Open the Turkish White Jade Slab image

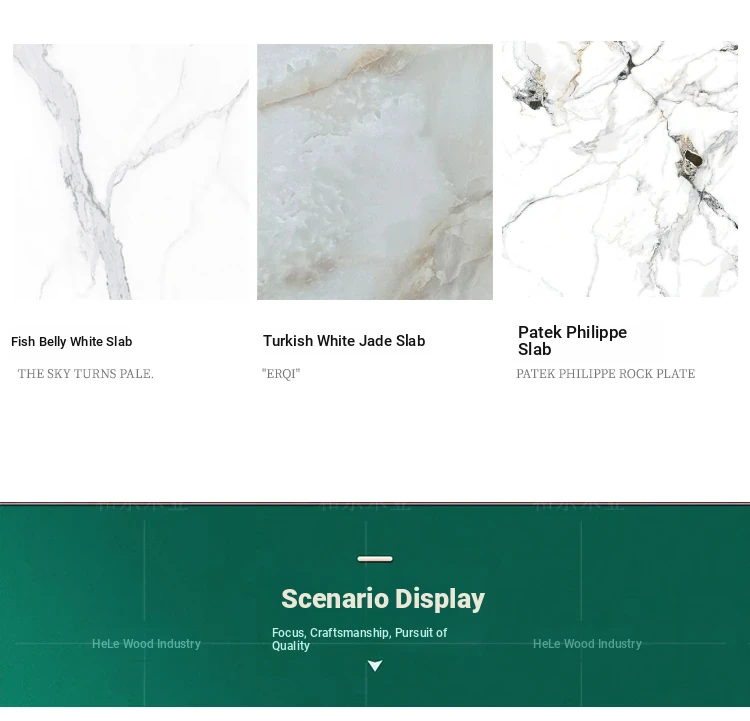pos(375,172)
